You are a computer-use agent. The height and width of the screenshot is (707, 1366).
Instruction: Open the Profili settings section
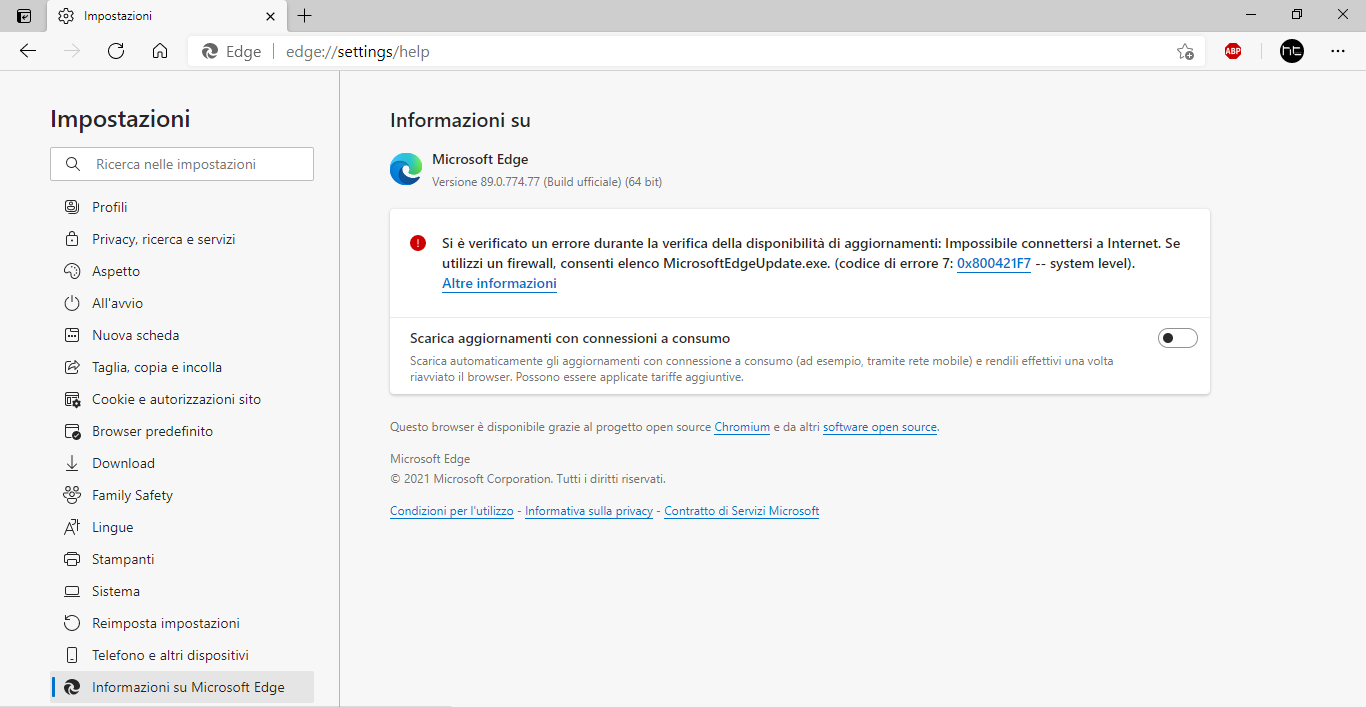(182, 207)
